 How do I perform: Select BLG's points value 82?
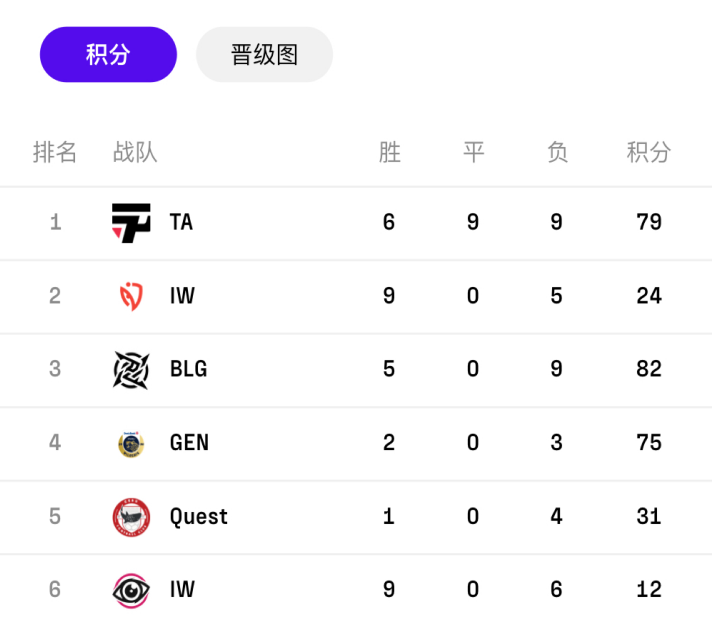[649, 369]
